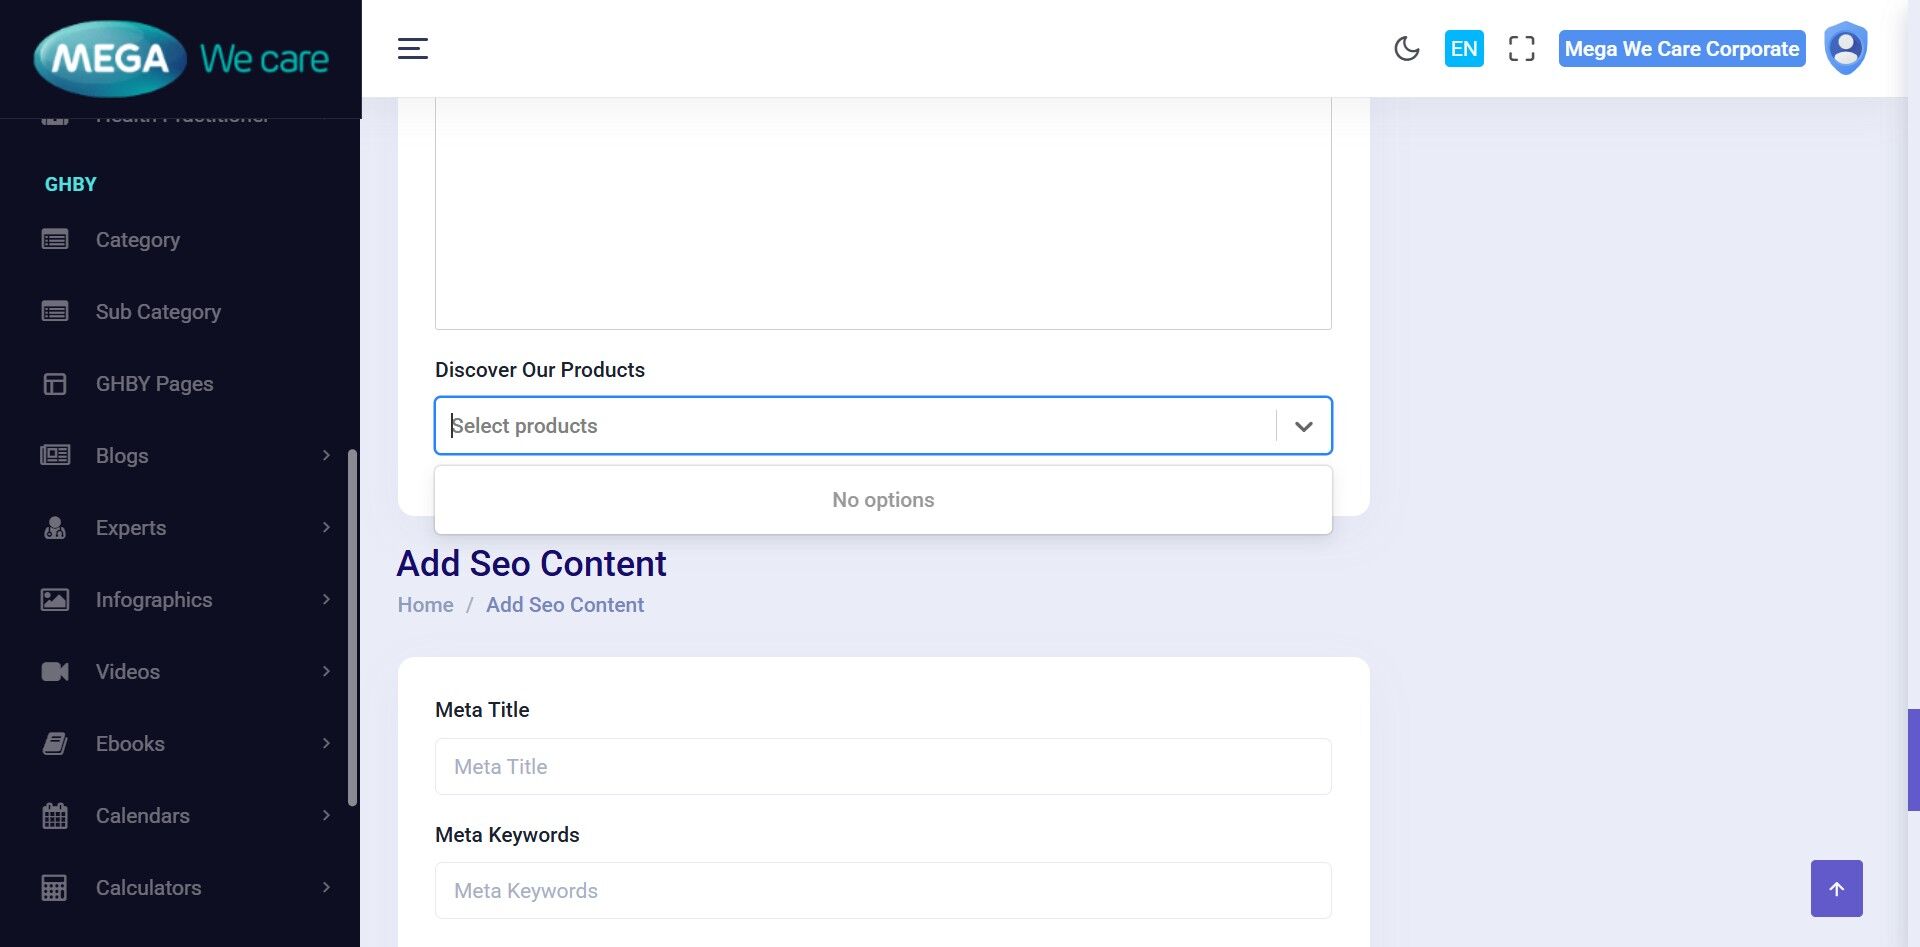This screenshot has height=947, width=1920.
Task: Enter fullscreen mode via bracket icon
Action: [1521, 49]
